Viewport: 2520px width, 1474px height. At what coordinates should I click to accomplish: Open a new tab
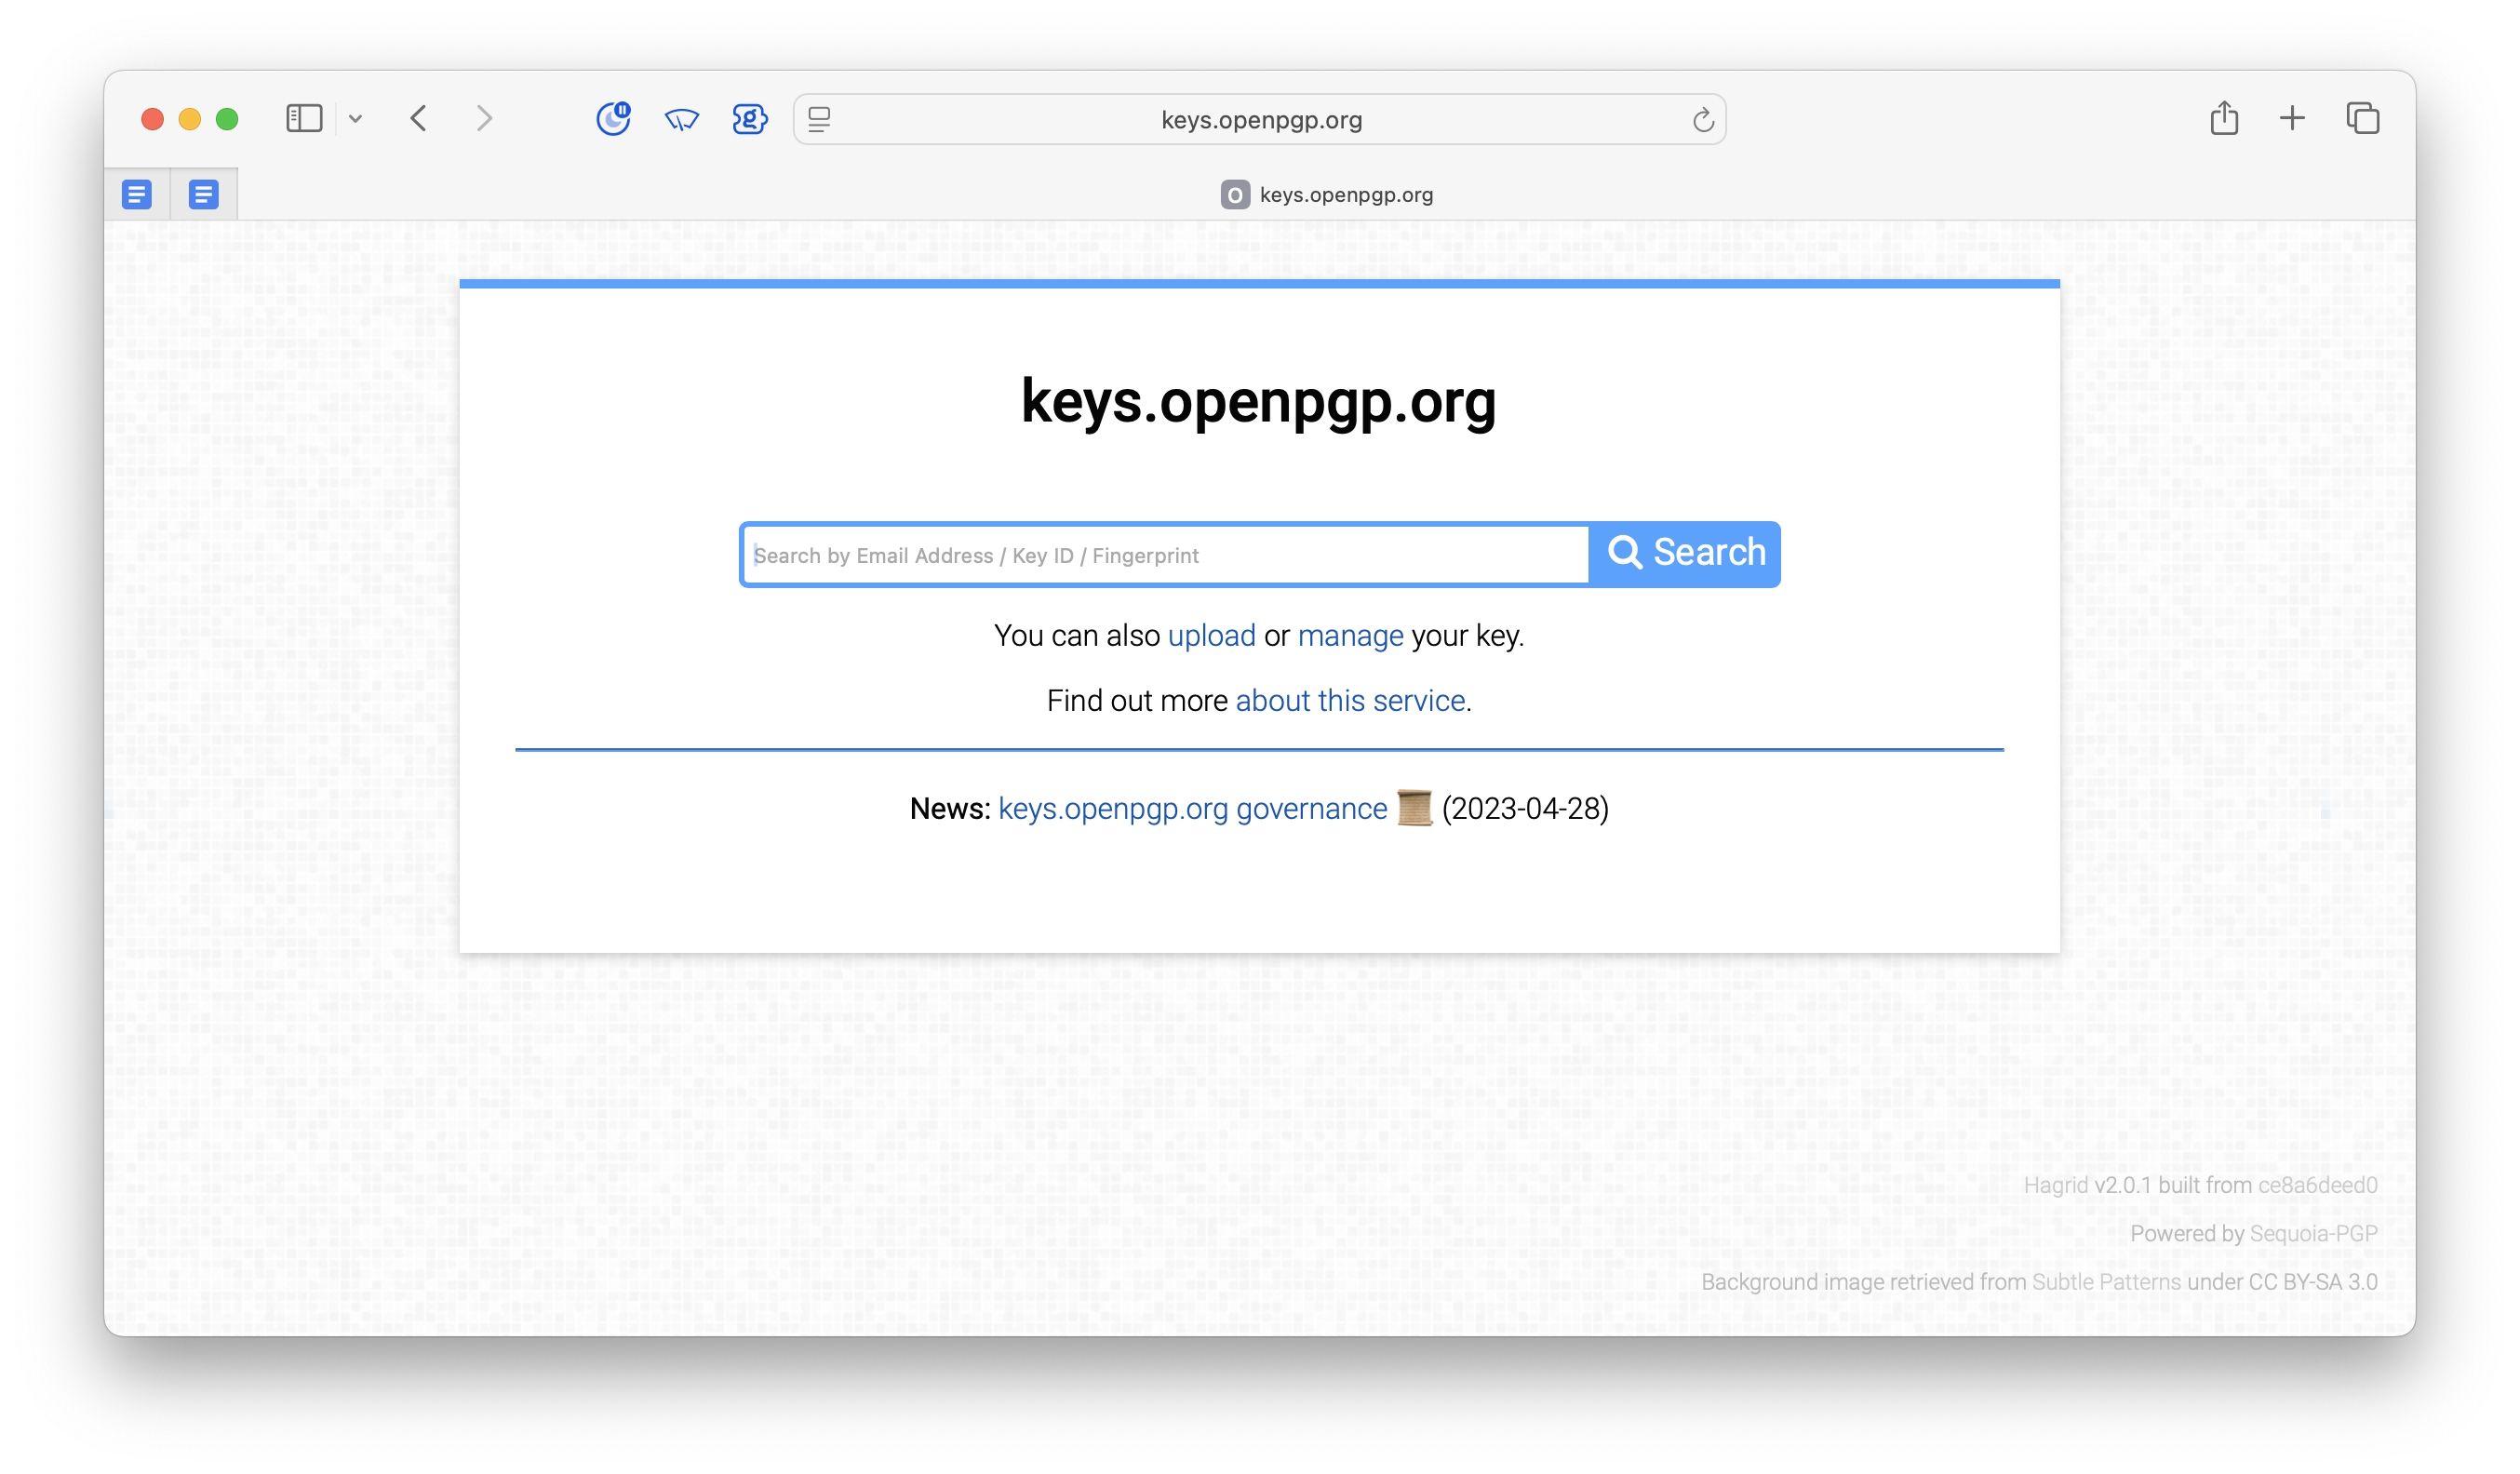point(2292,118)
